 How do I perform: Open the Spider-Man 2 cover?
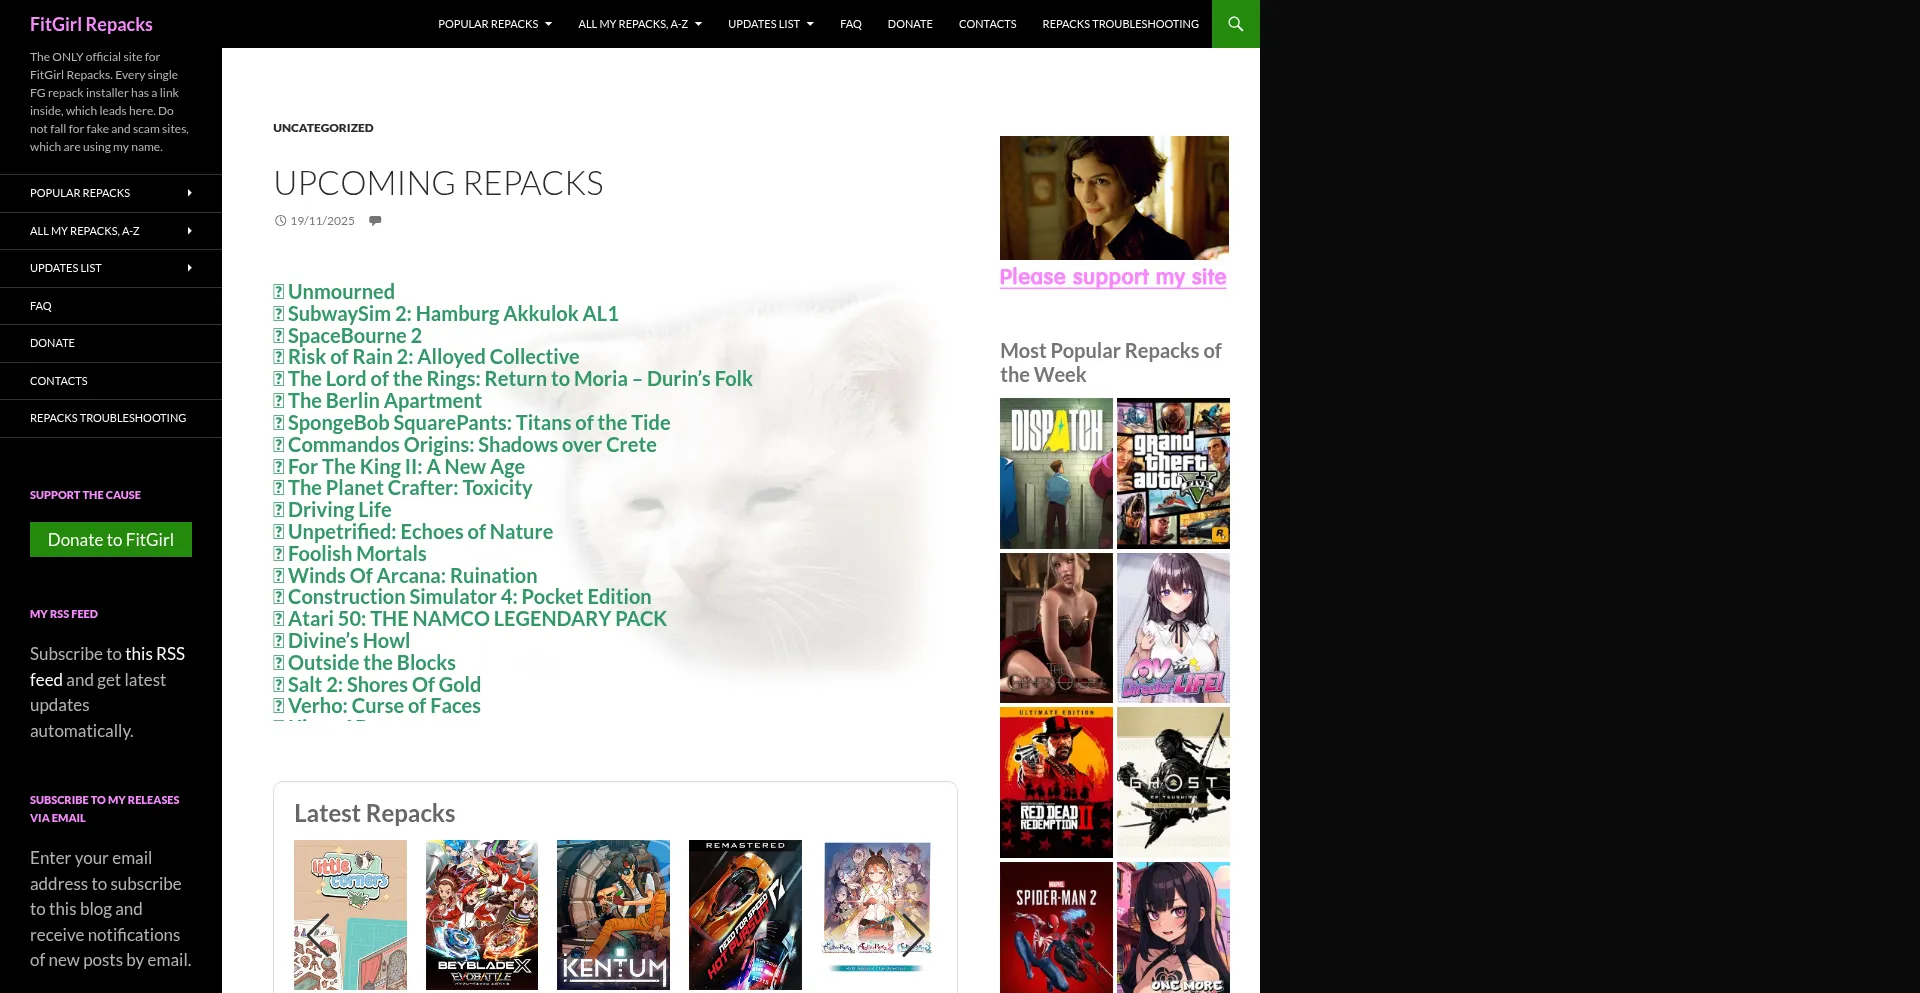tap(1056, 927)
